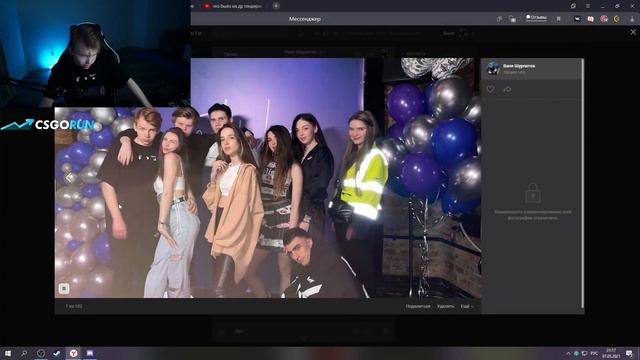Open the photo author's name link

click(x=519, y=66)
